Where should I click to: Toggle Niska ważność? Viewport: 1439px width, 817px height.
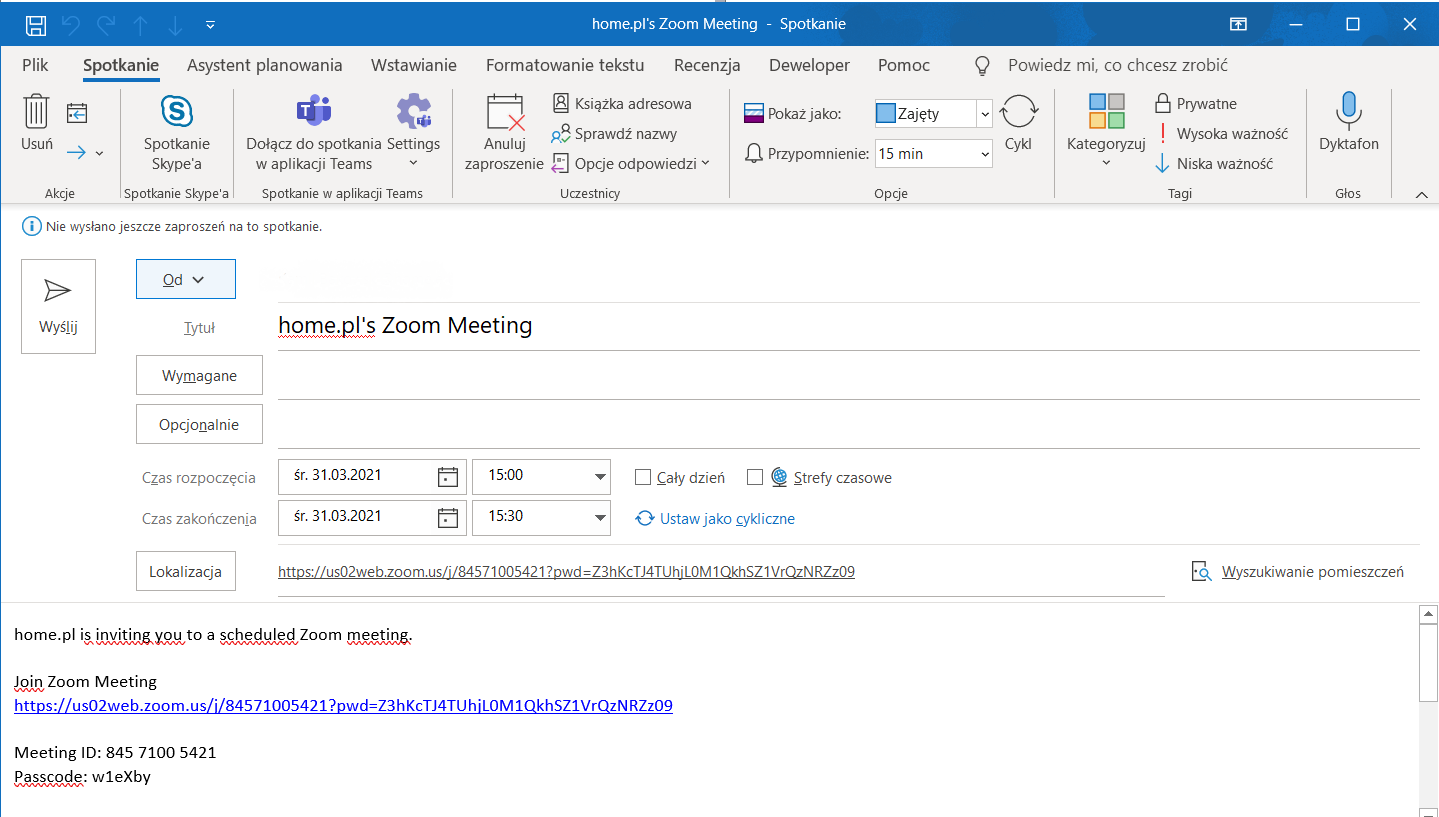coord(1213,163)
